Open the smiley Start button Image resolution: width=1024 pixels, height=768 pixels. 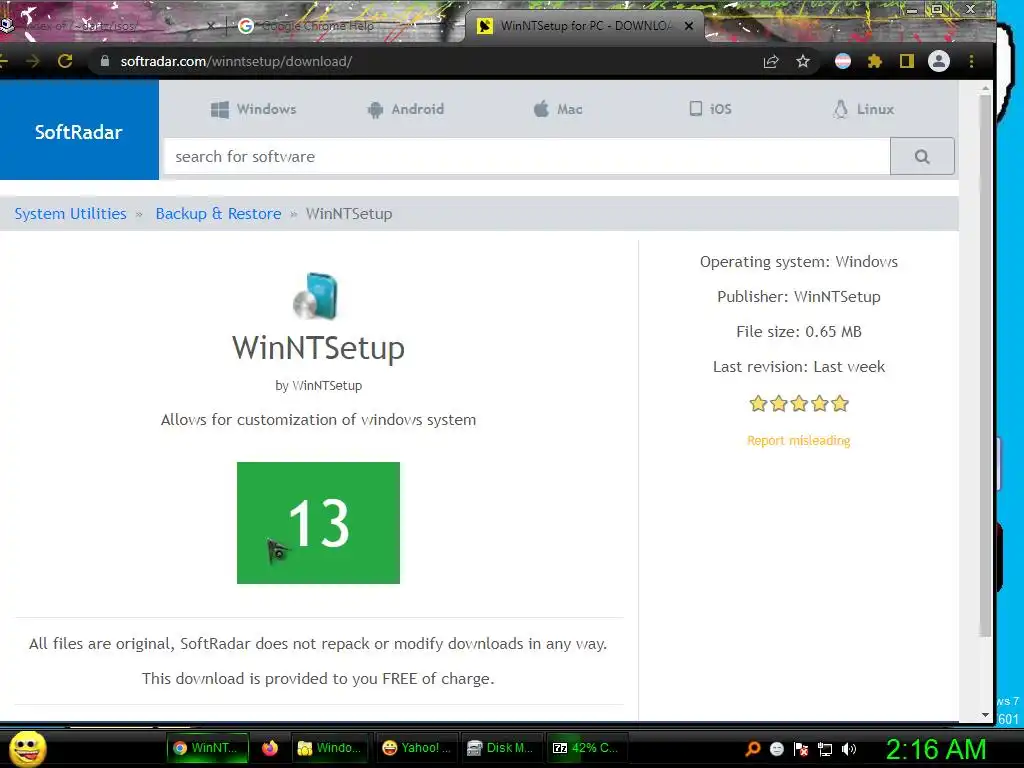(x=27, y=748)
